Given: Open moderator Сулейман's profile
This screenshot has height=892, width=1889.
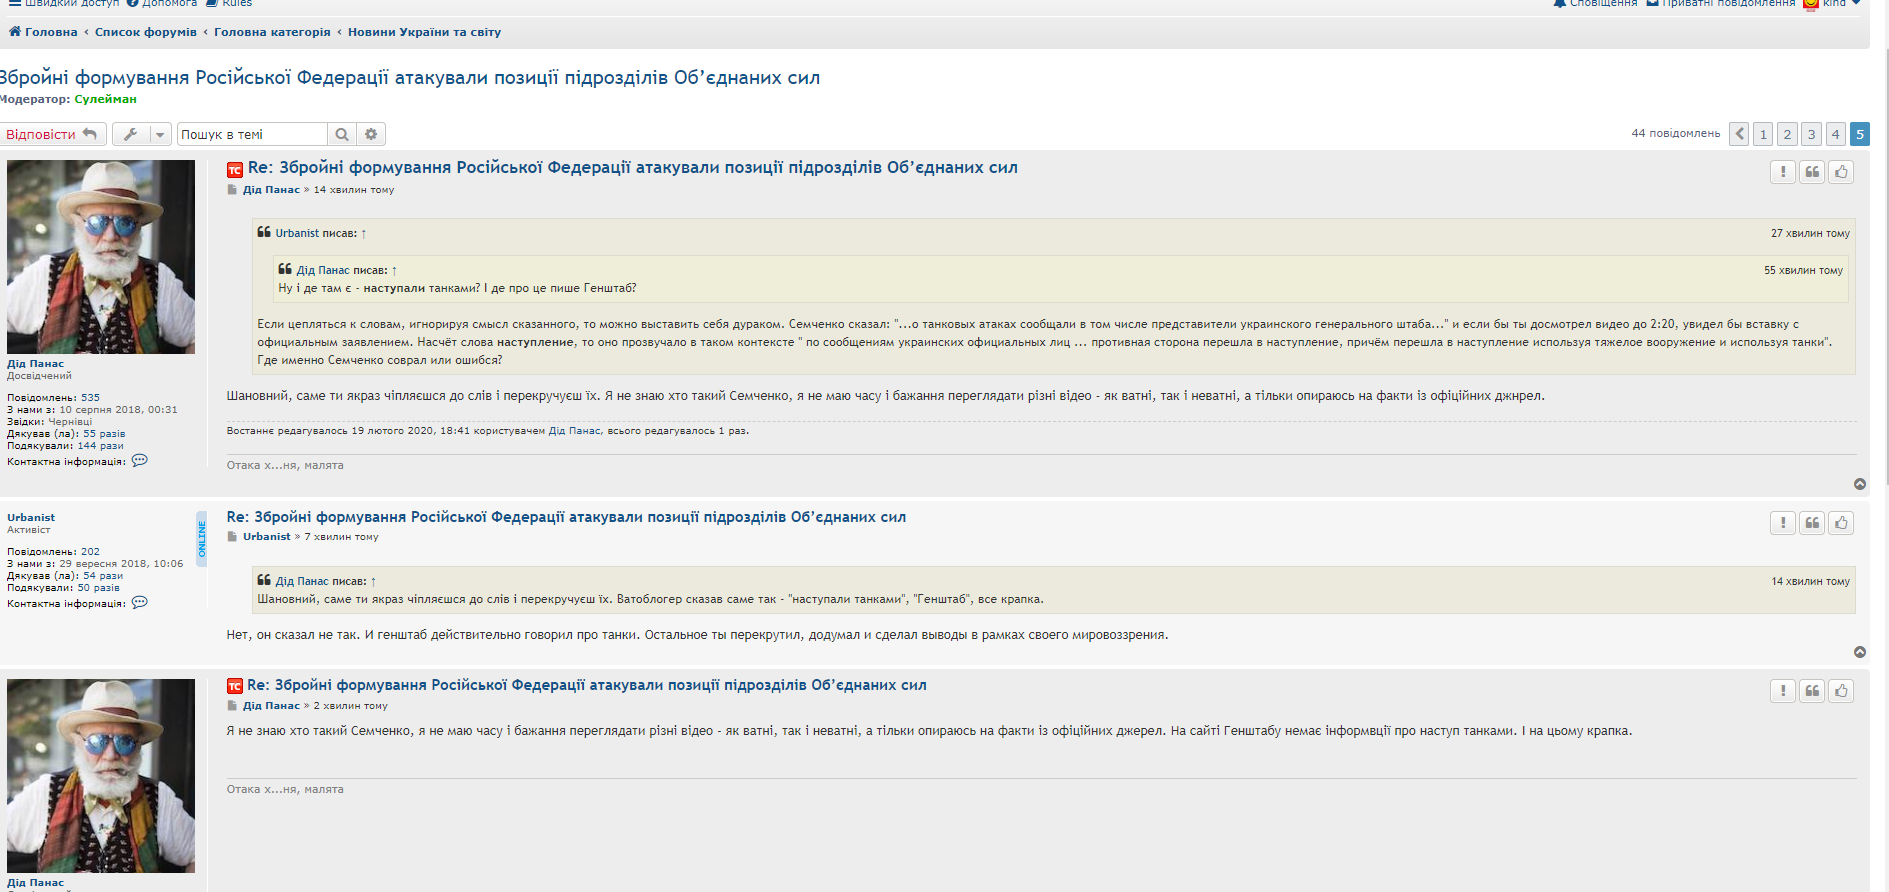Looking at the screenshot, I should 105,99.
